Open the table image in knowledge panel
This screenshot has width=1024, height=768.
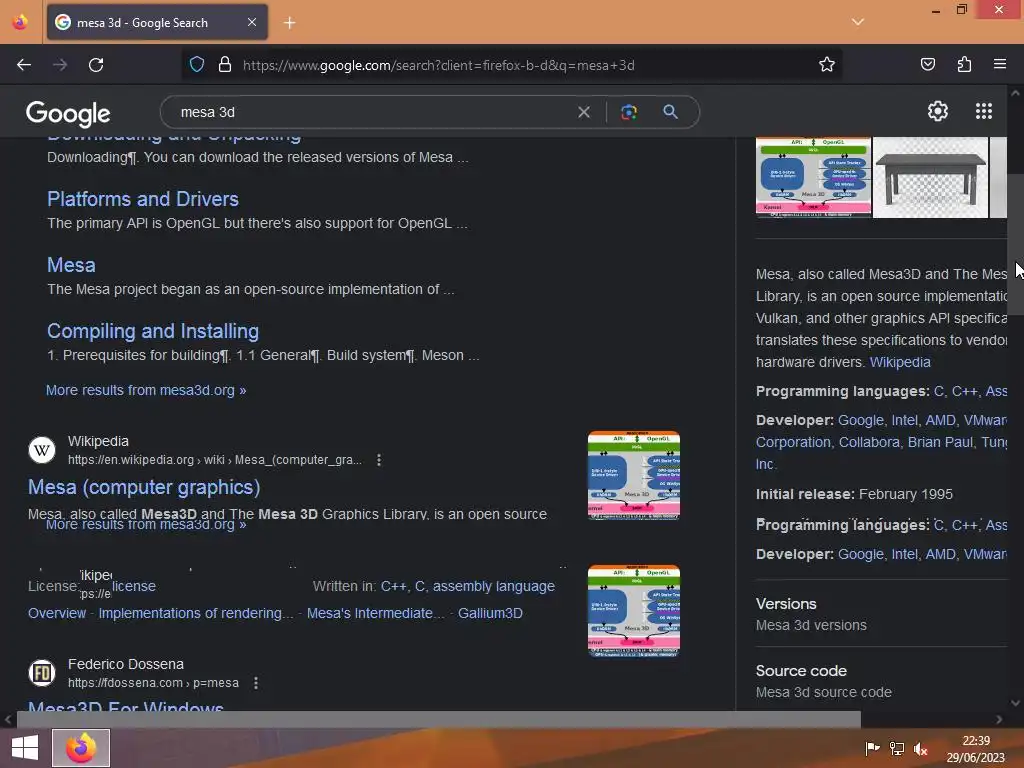pyautogui.click(x=930, y=177)
